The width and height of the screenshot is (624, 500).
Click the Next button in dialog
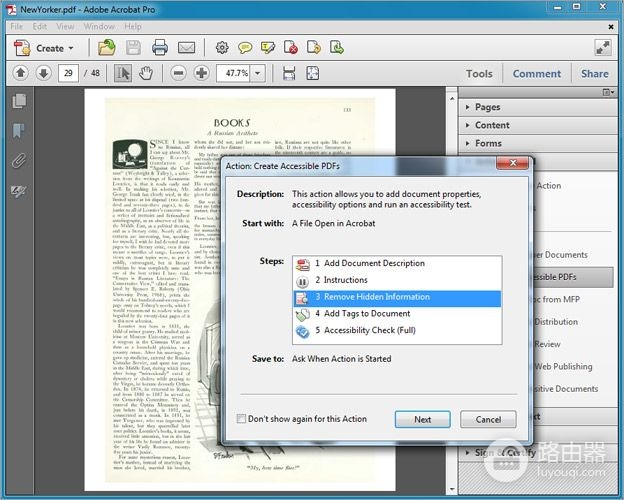422,419
